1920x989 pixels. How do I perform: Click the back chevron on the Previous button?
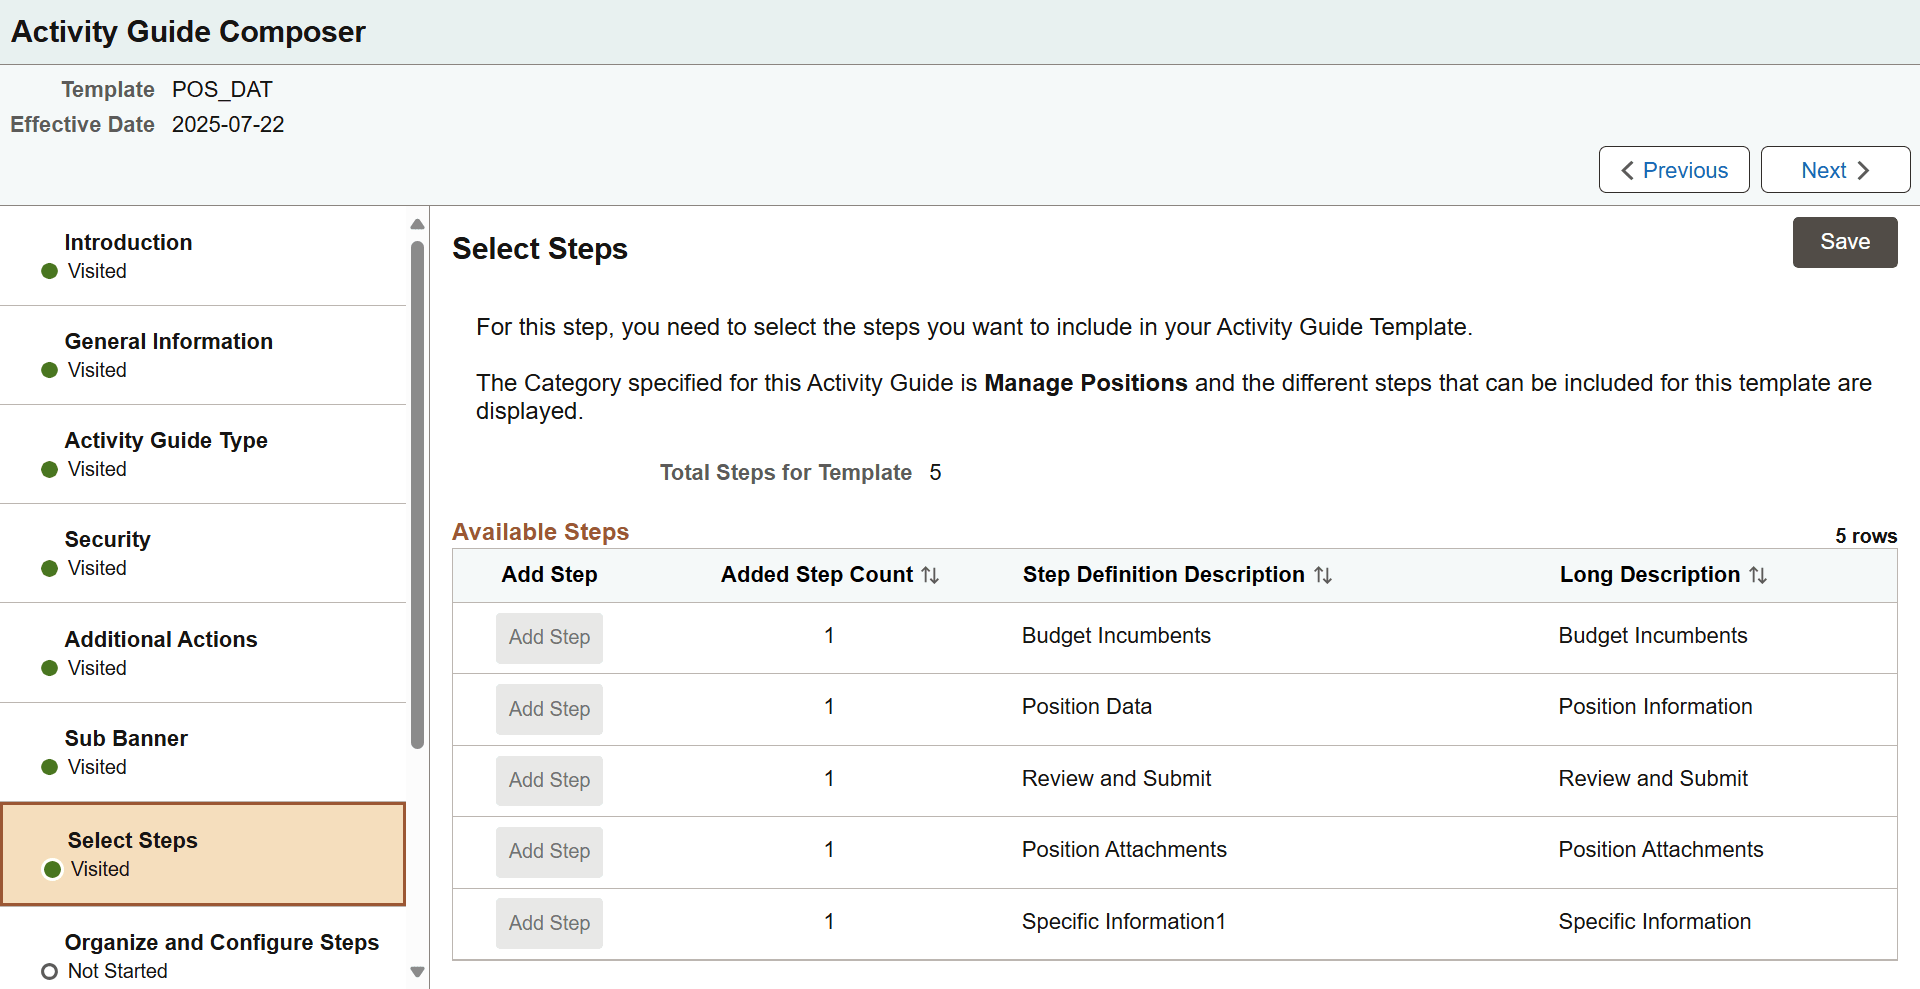coord(1625,170)
